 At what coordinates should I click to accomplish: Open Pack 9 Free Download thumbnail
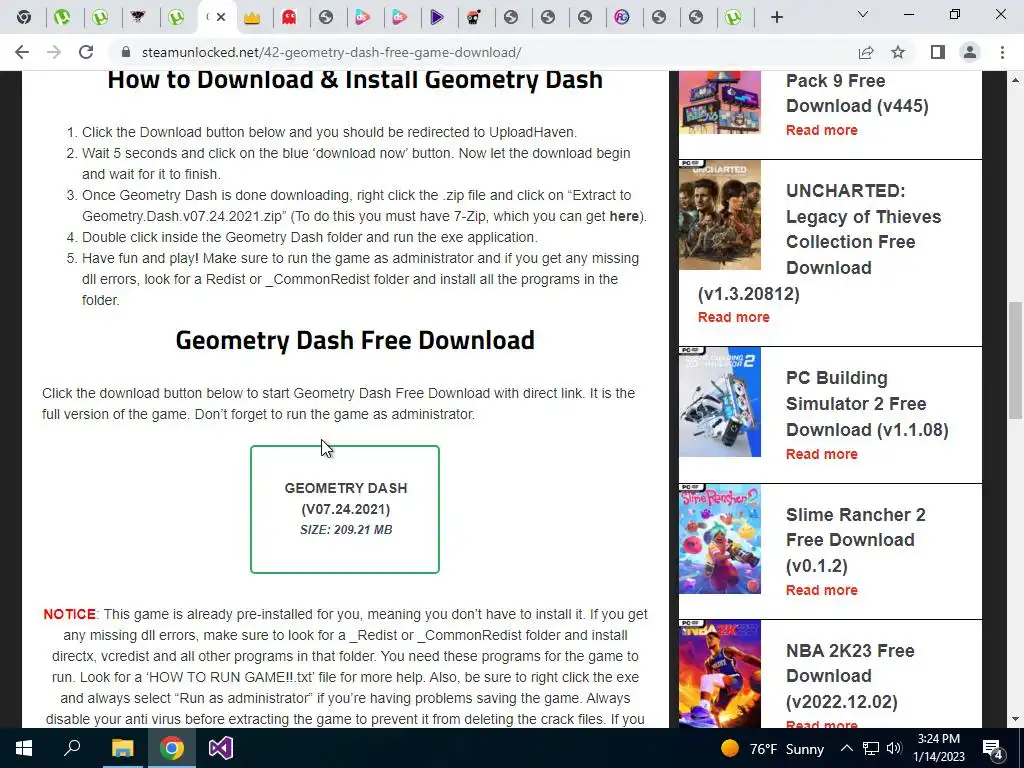click(720, 103)
